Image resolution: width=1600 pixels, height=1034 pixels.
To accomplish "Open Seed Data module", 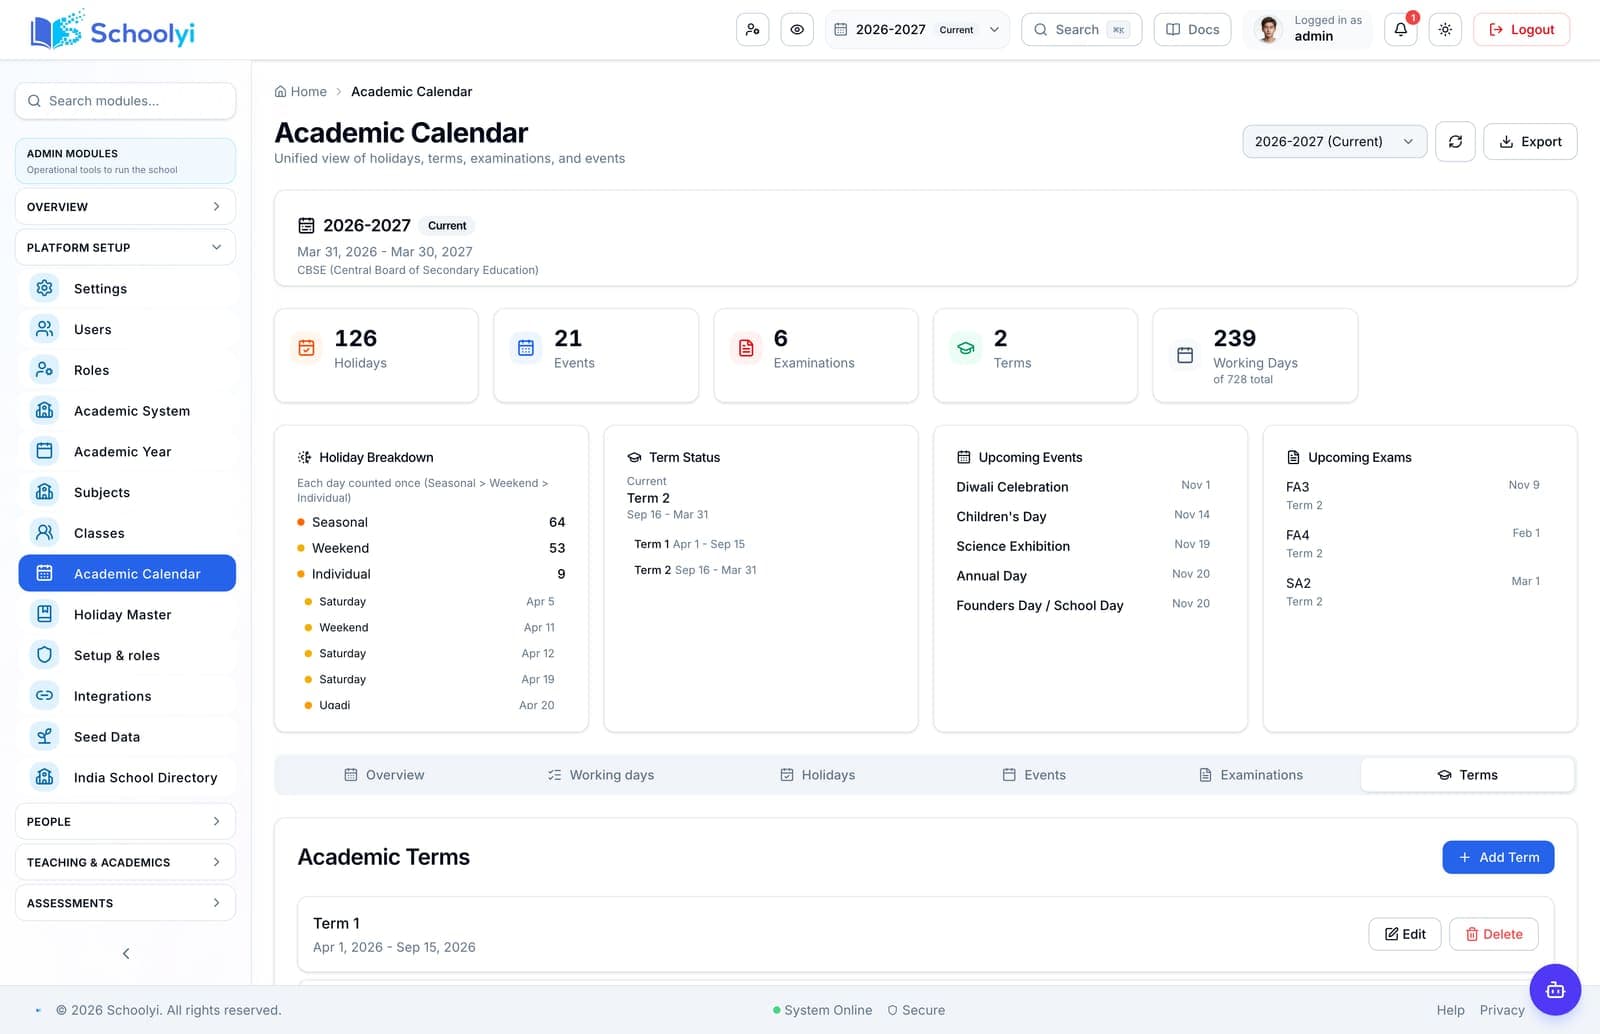I will [x=127, y=737].
